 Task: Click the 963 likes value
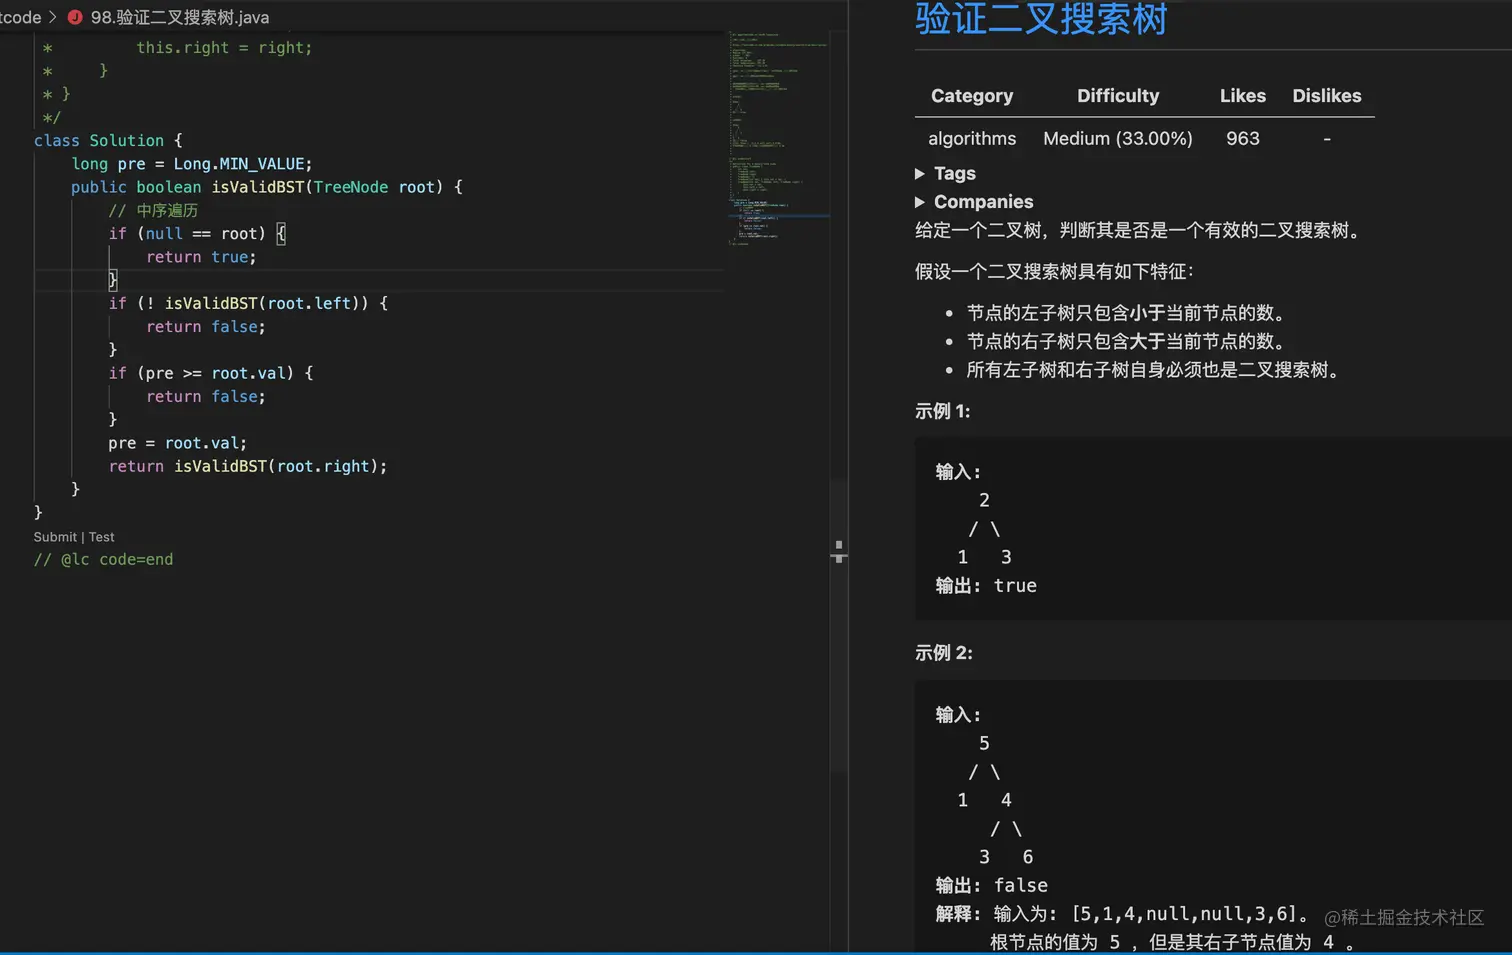pos(1243,139)
